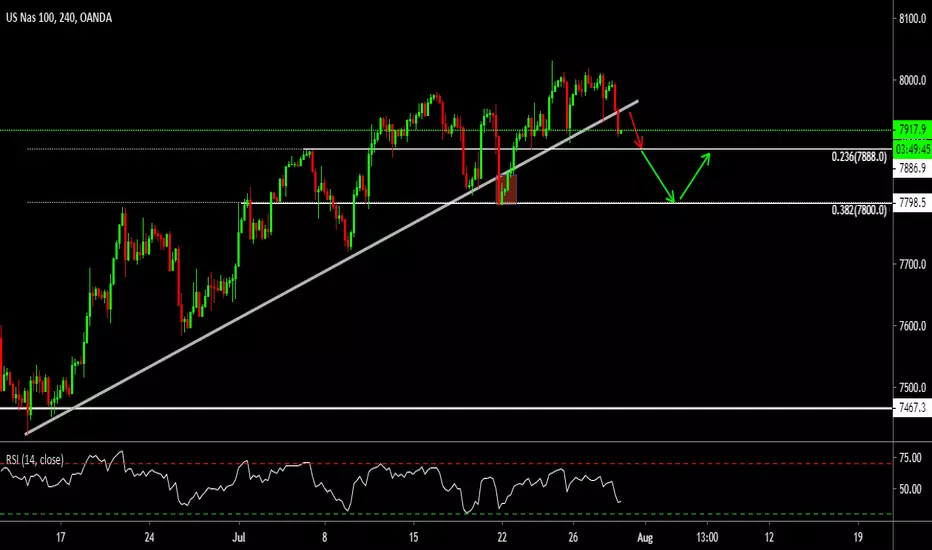Click the RSI 50.00 scale value
This screenshot has height=550, width=932.
click(x=910, y=489)
